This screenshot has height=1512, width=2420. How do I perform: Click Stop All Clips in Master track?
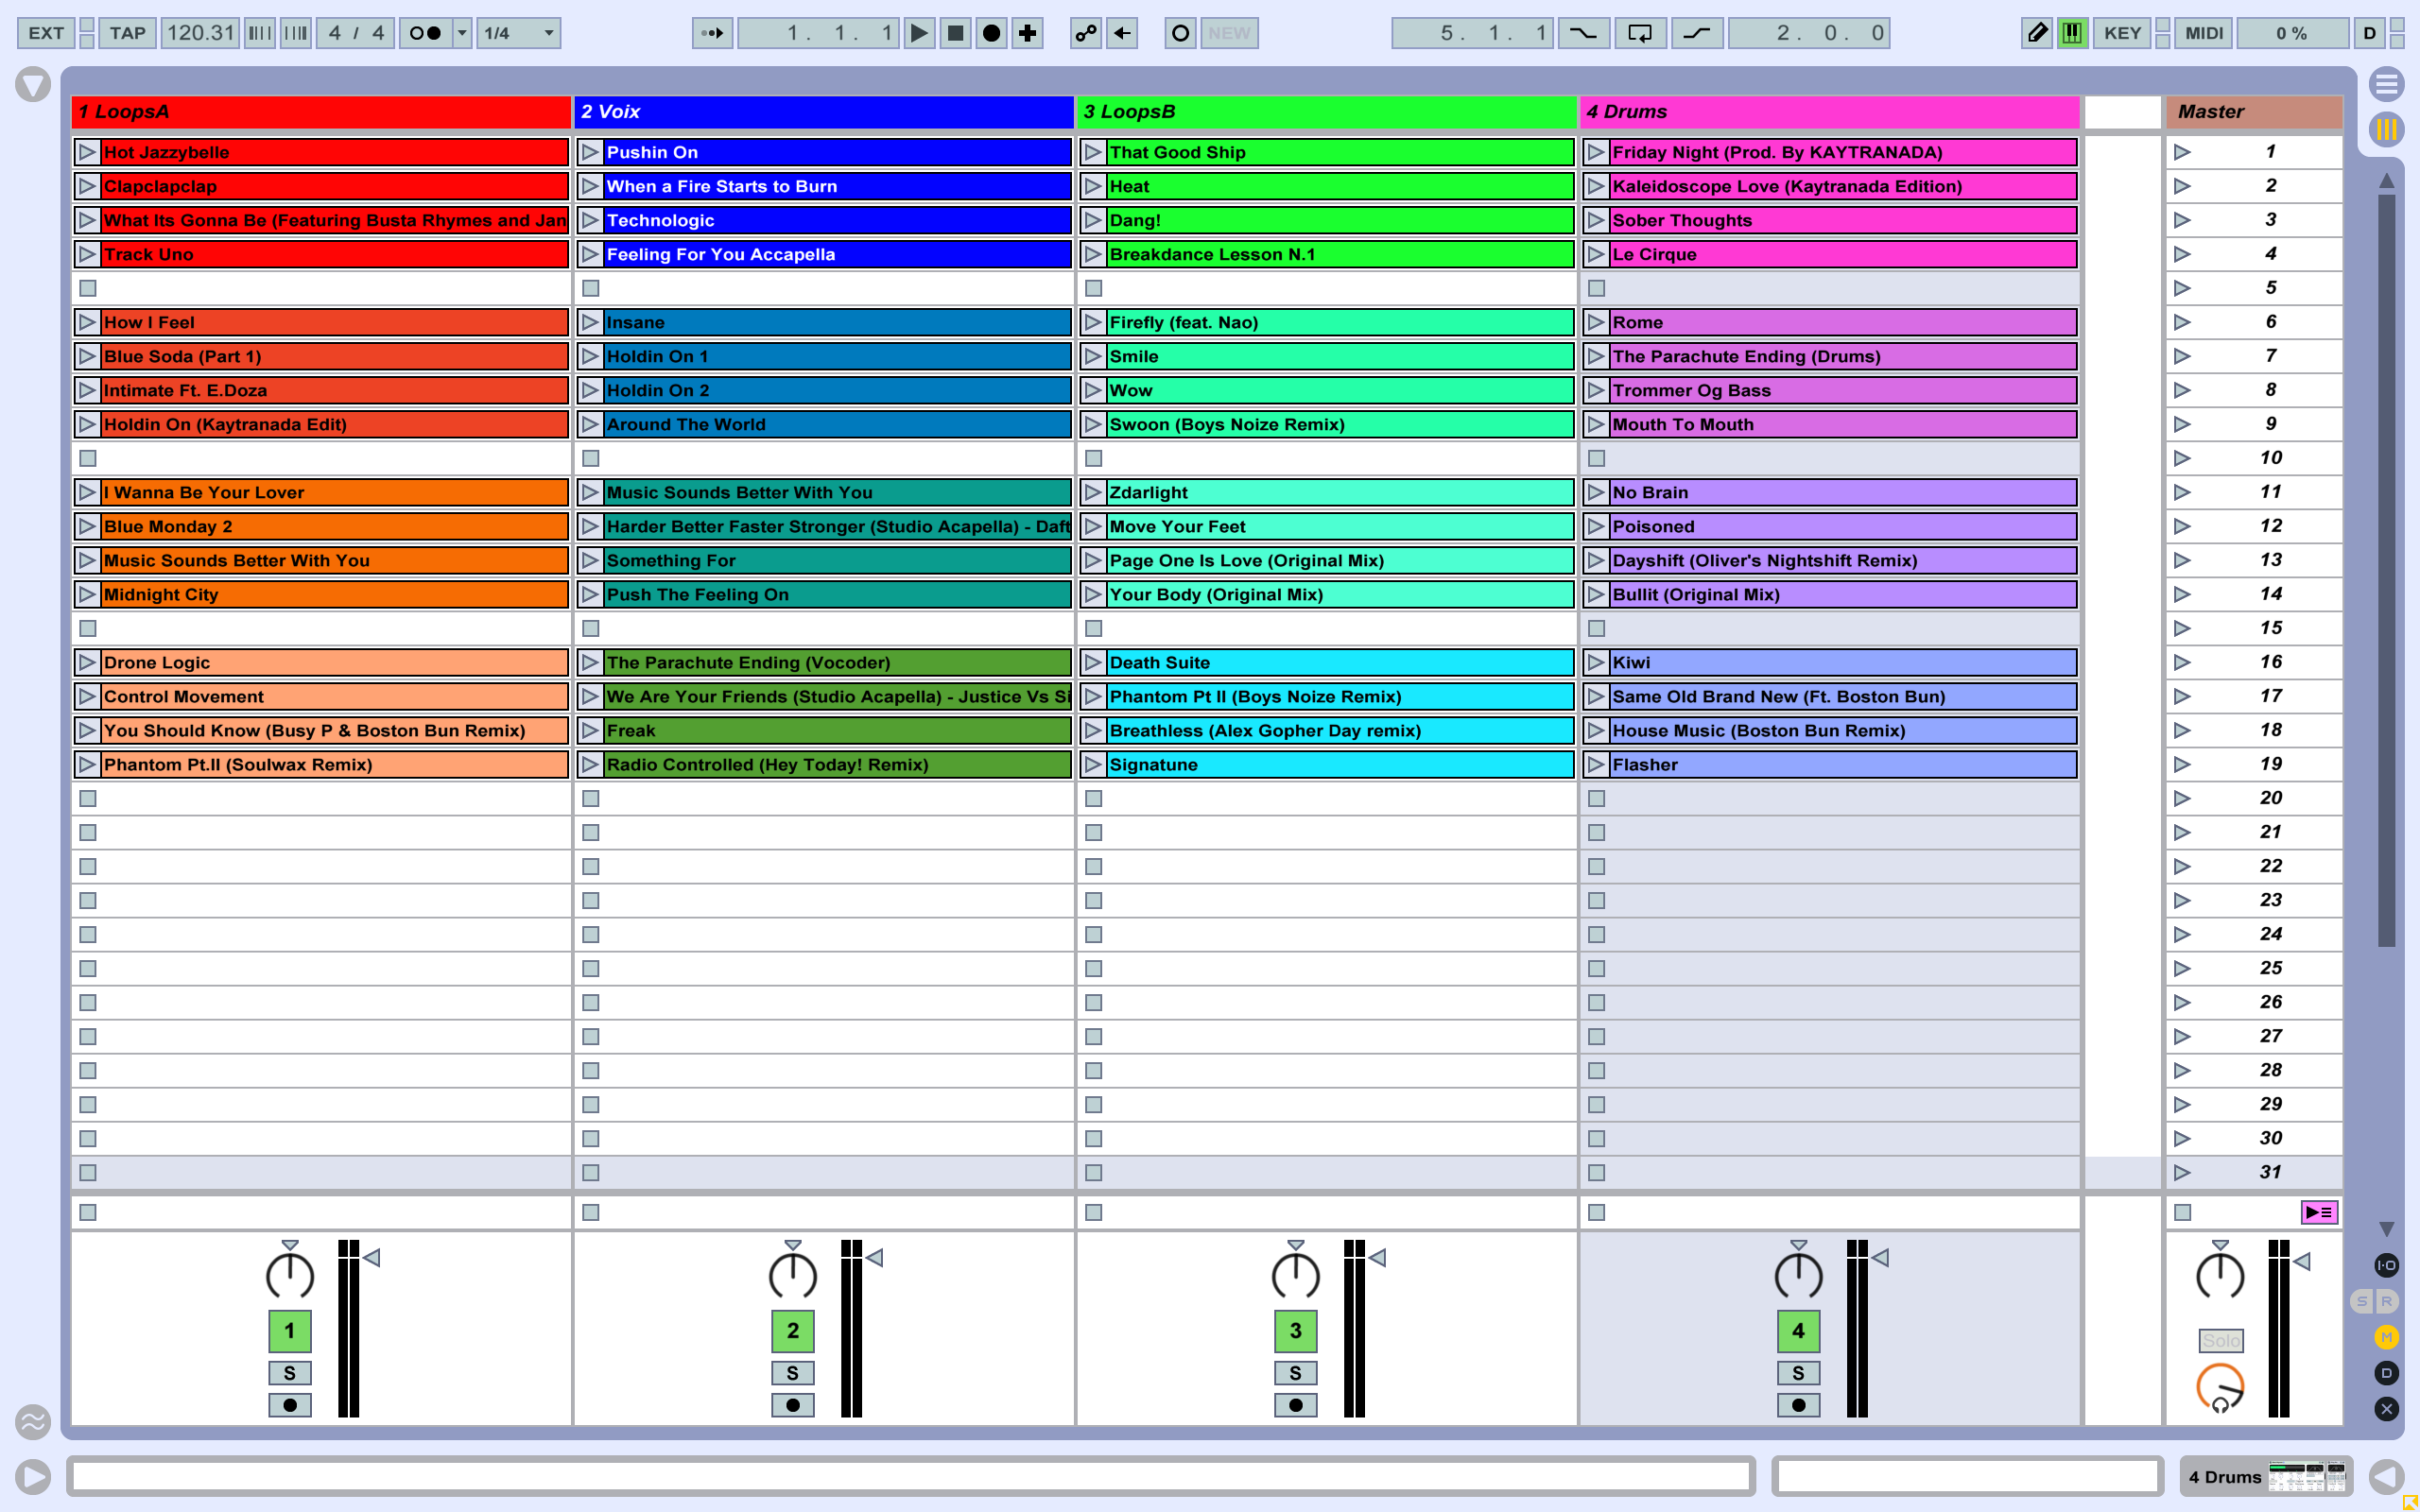[x=2183, y=1212]
